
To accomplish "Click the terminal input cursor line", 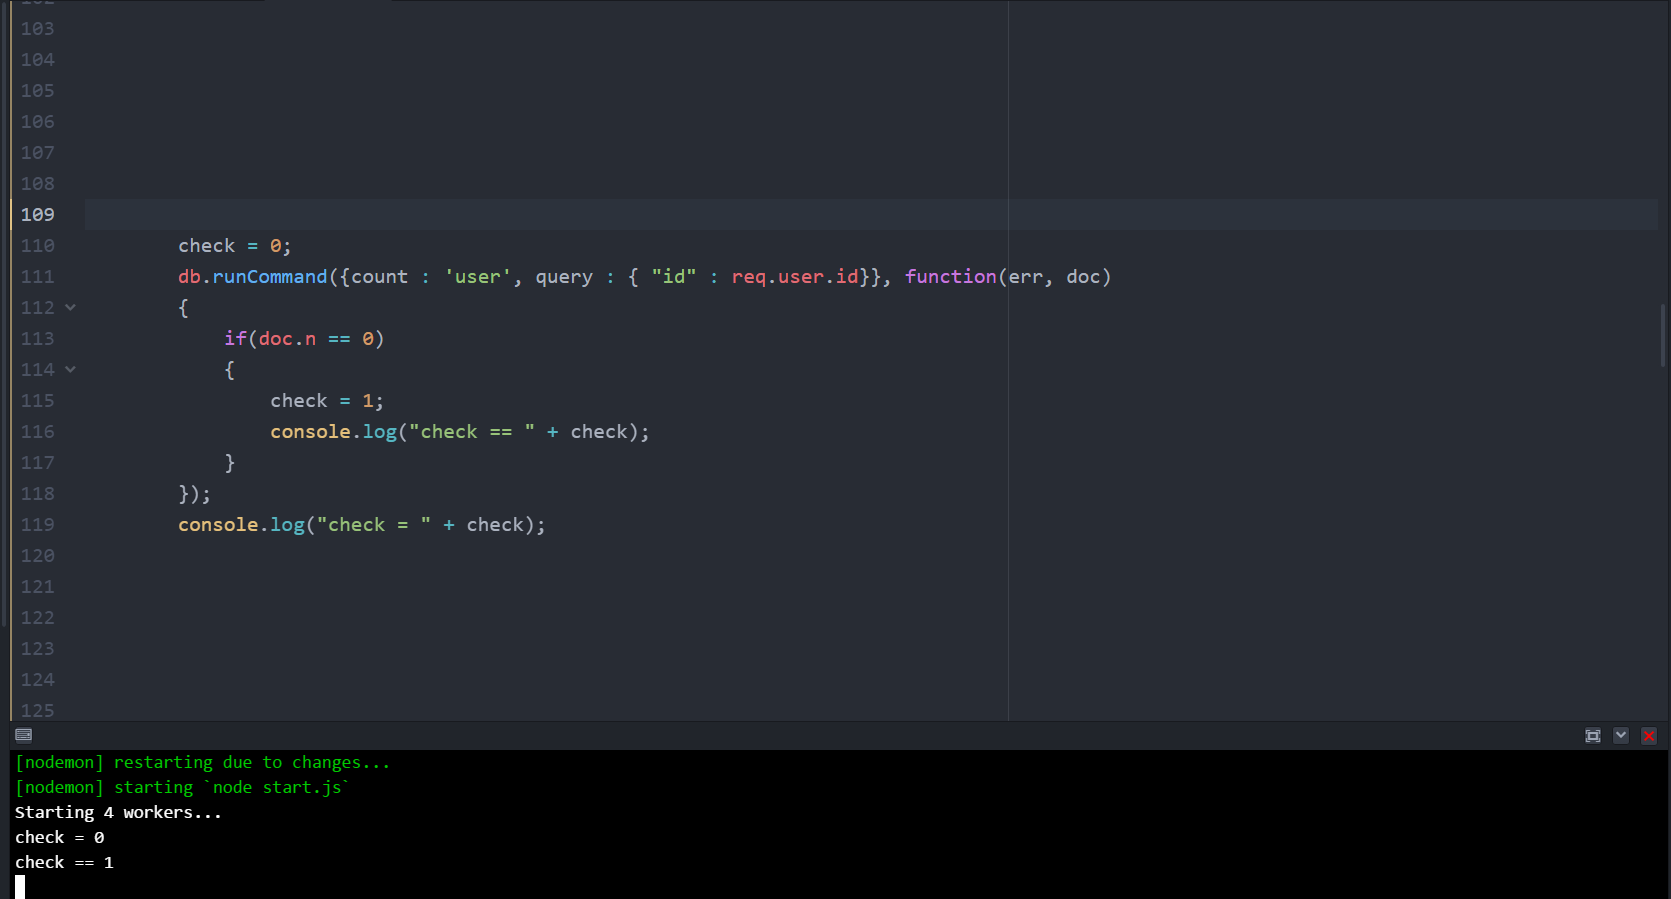I will [x=20, y=887].
